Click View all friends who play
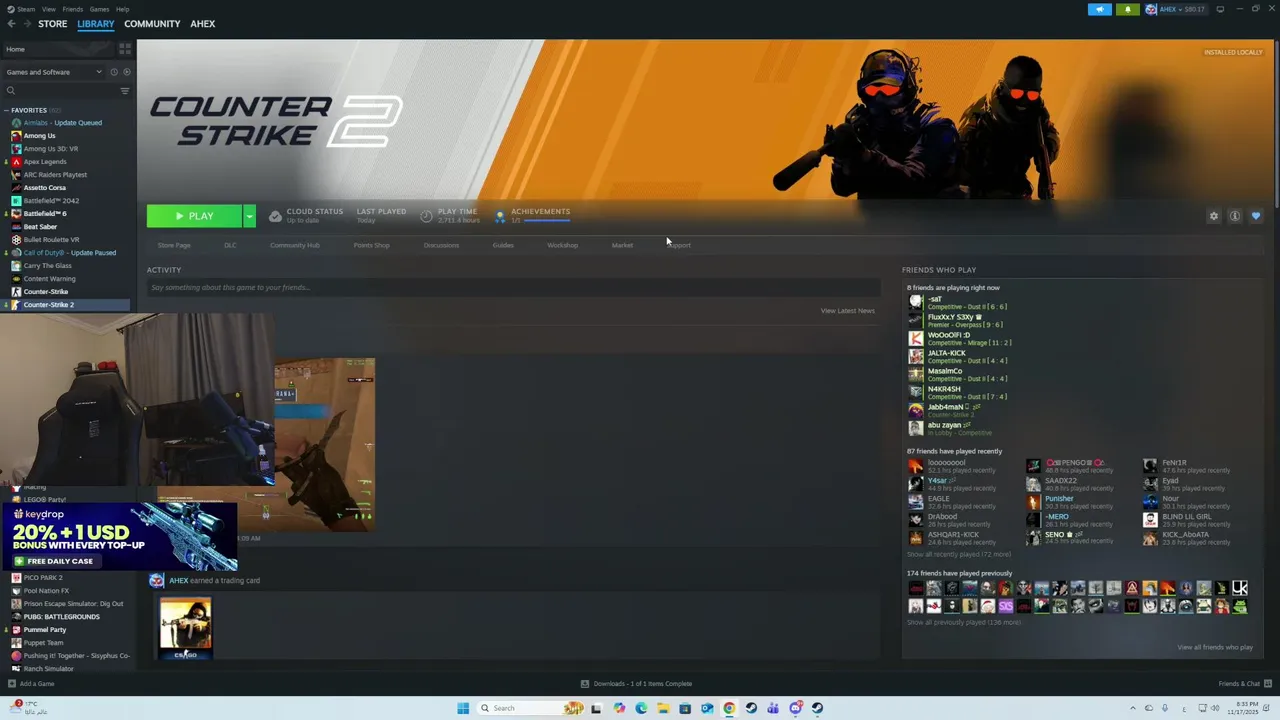 (x=1215, y=647)
